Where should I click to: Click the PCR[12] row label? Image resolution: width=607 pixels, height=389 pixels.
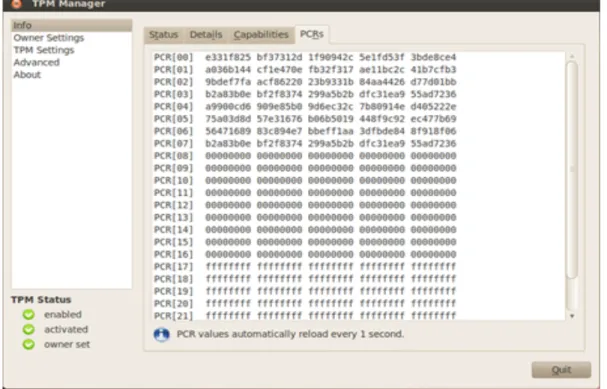pos(173,205)
